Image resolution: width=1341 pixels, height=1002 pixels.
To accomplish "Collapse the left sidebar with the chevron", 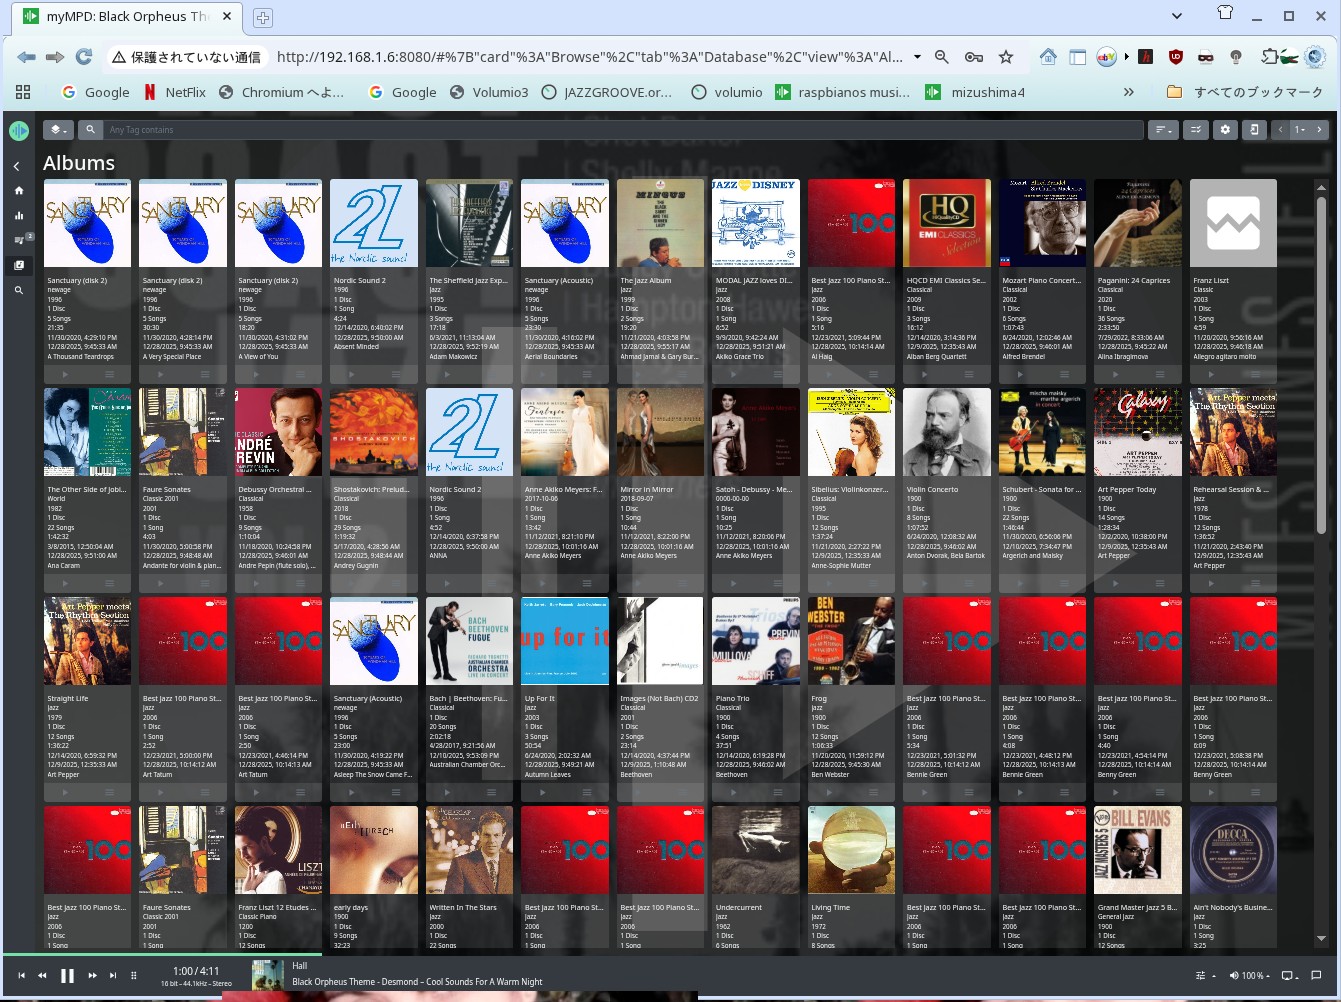I will click(x=17, y=166).
